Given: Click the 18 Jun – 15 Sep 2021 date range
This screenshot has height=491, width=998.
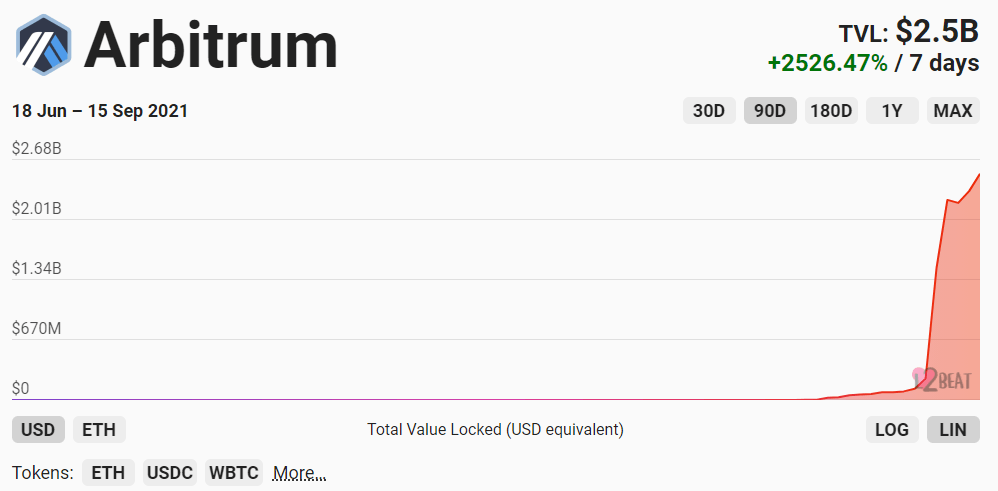Looking at the screenshot, I should (x=100, y=111).
